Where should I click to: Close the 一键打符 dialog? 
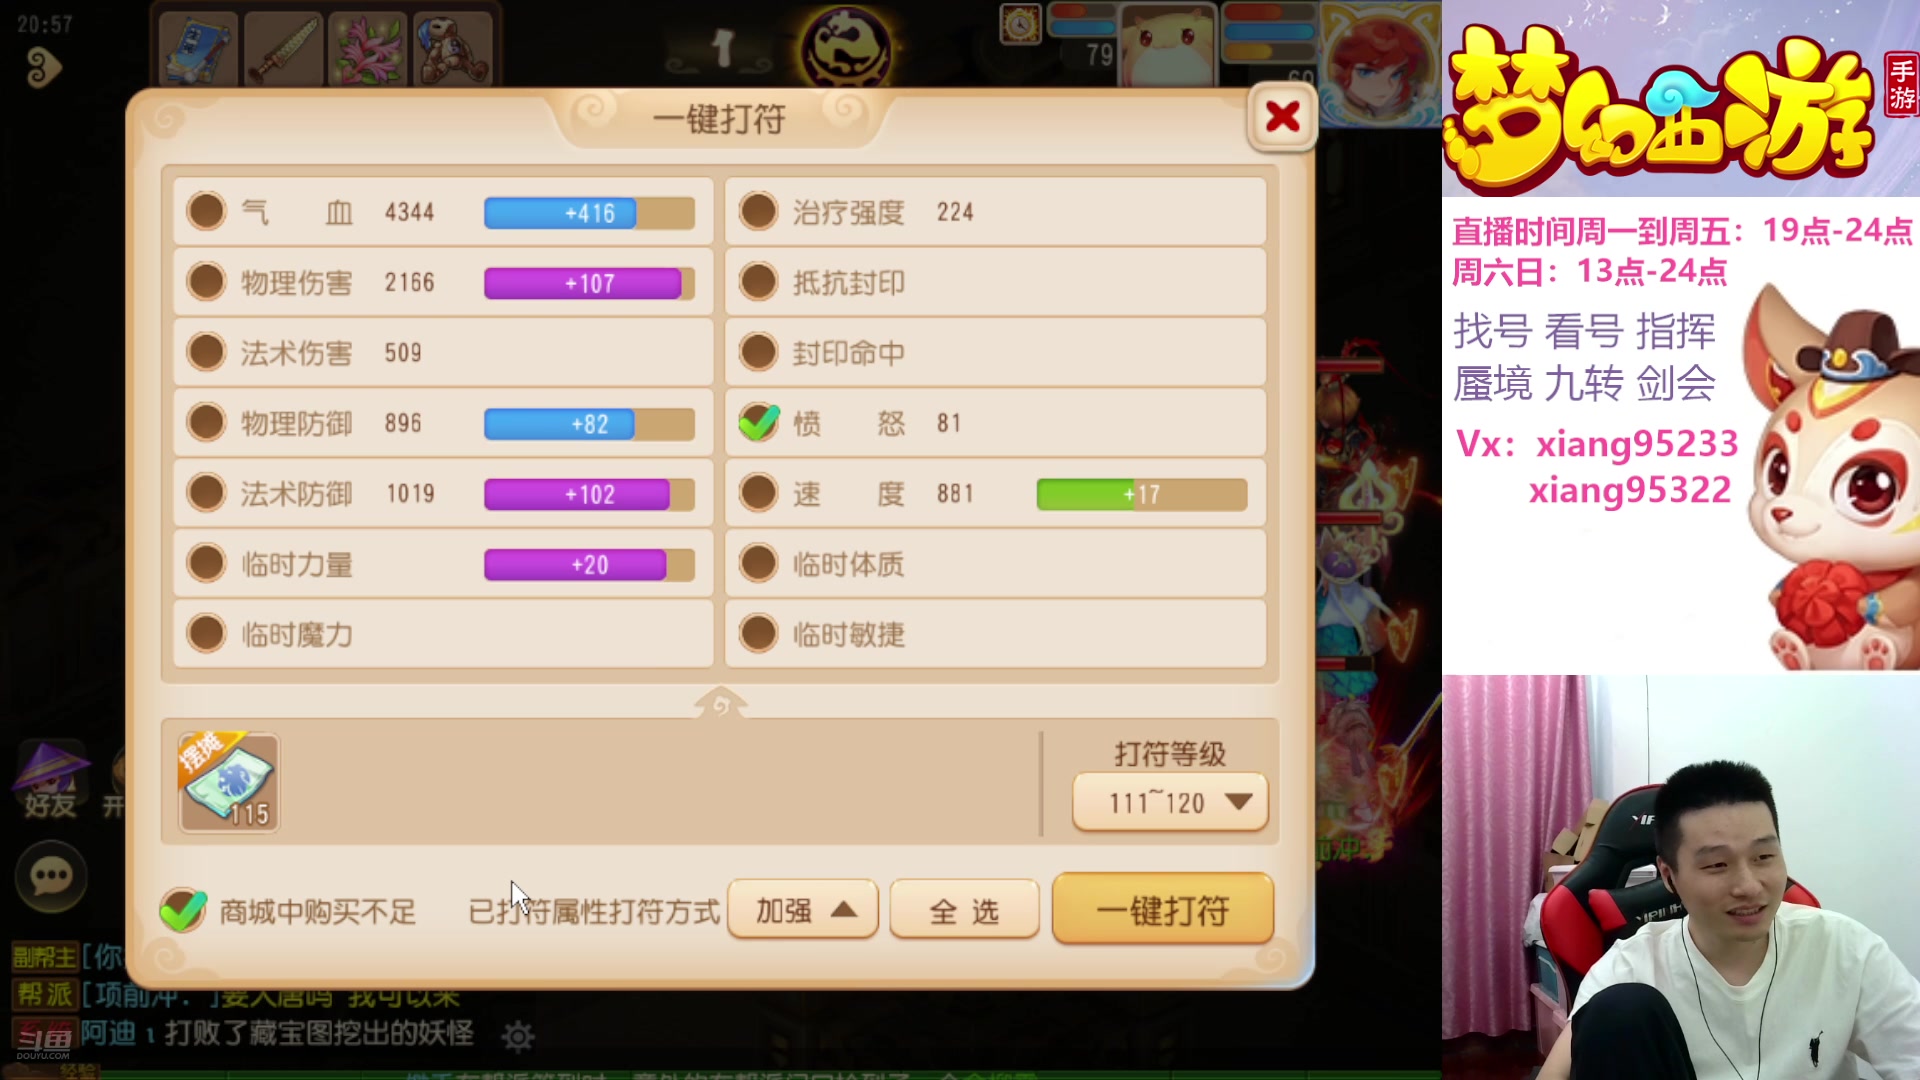tap(1282, 118)
